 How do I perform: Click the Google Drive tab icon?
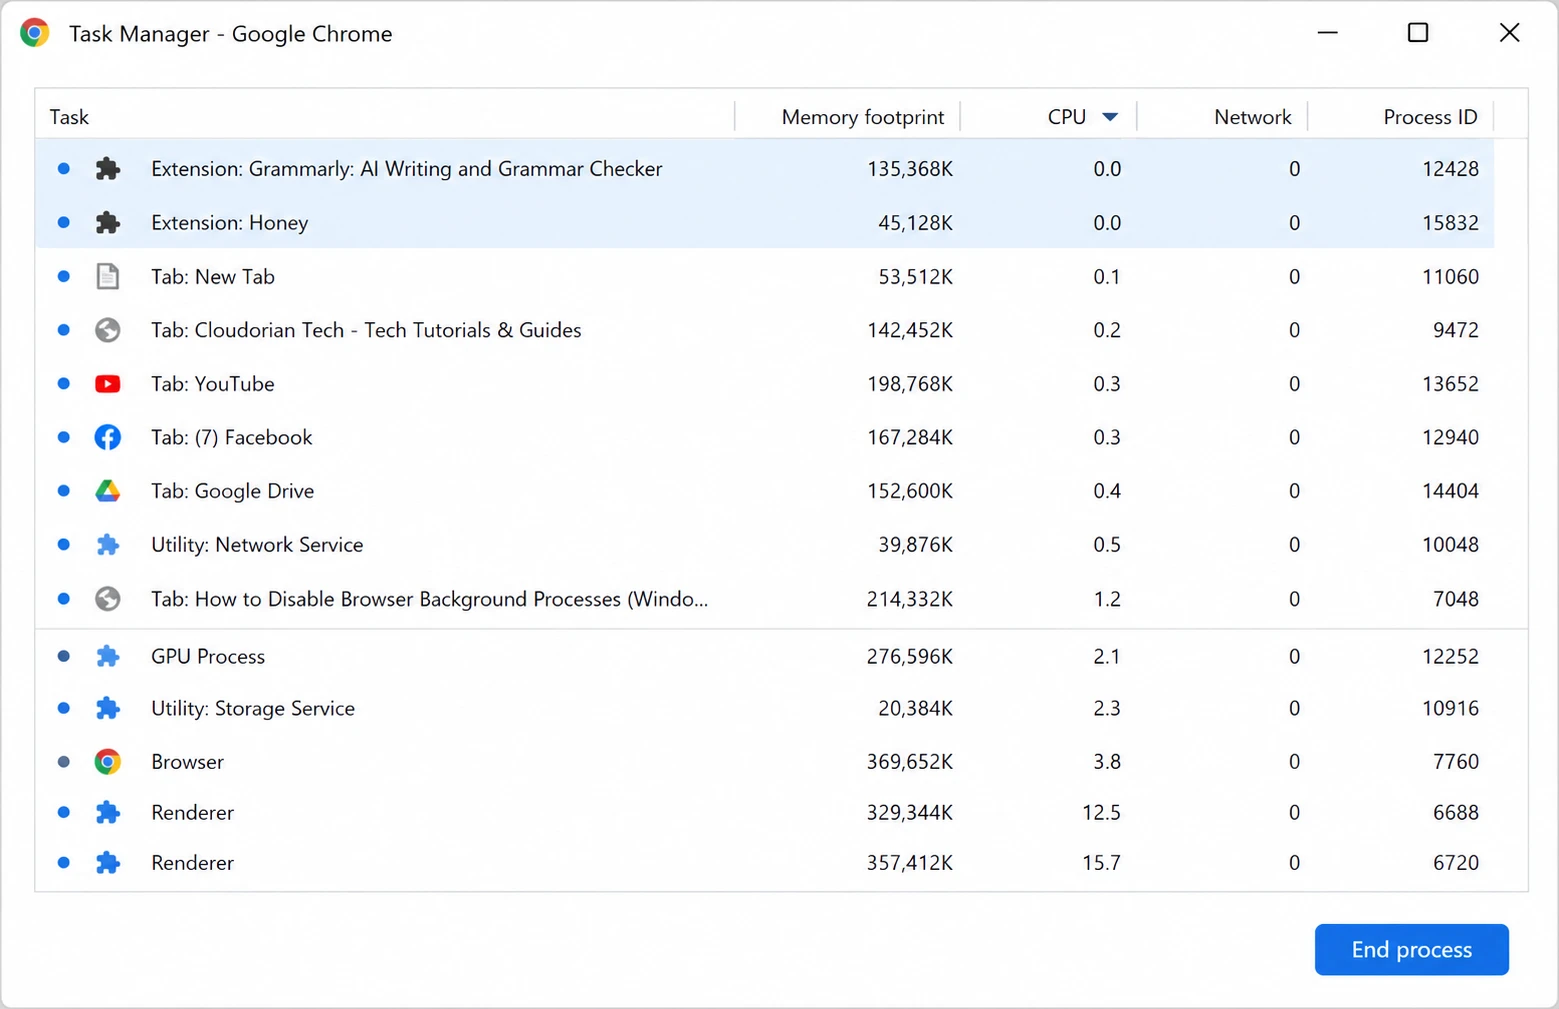pyautogui.click(x=108, y=491)
